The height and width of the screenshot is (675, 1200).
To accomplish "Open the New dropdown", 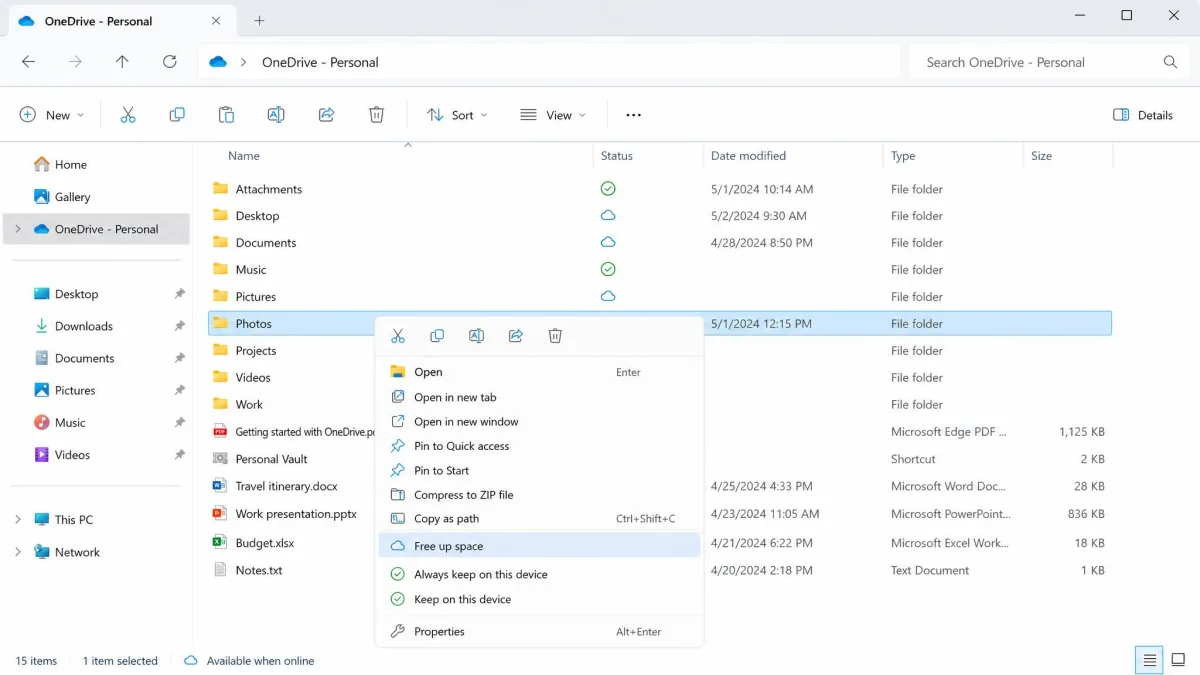I will [52, 115].
